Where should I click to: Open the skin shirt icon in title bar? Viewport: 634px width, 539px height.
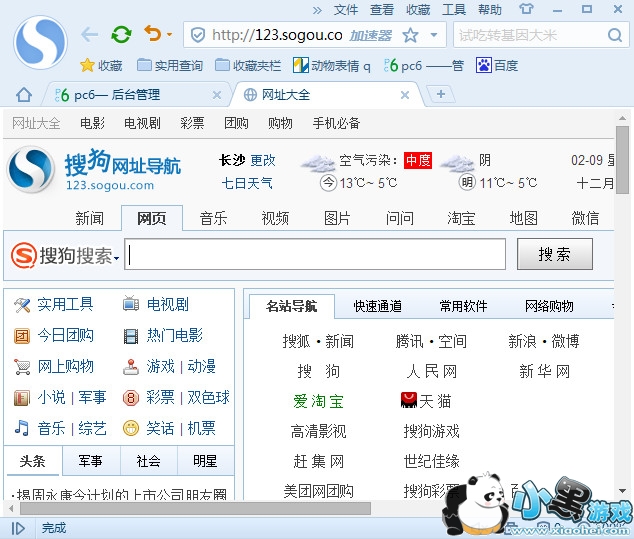point(527,10)
